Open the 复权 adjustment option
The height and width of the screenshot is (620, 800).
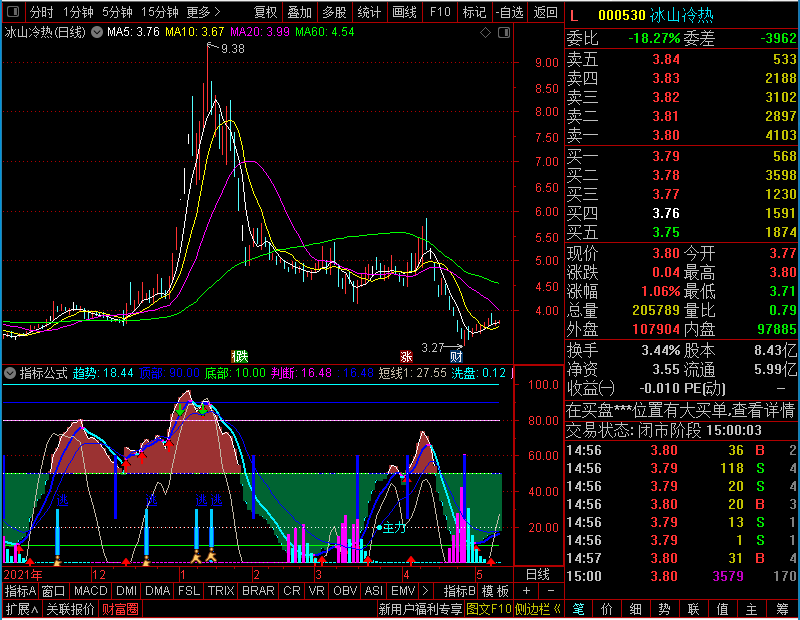point(265,12)
